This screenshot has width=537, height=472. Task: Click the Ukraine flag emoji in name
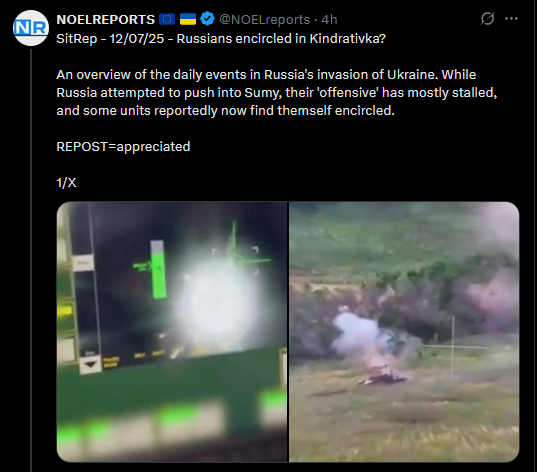[x=188, y=20]
